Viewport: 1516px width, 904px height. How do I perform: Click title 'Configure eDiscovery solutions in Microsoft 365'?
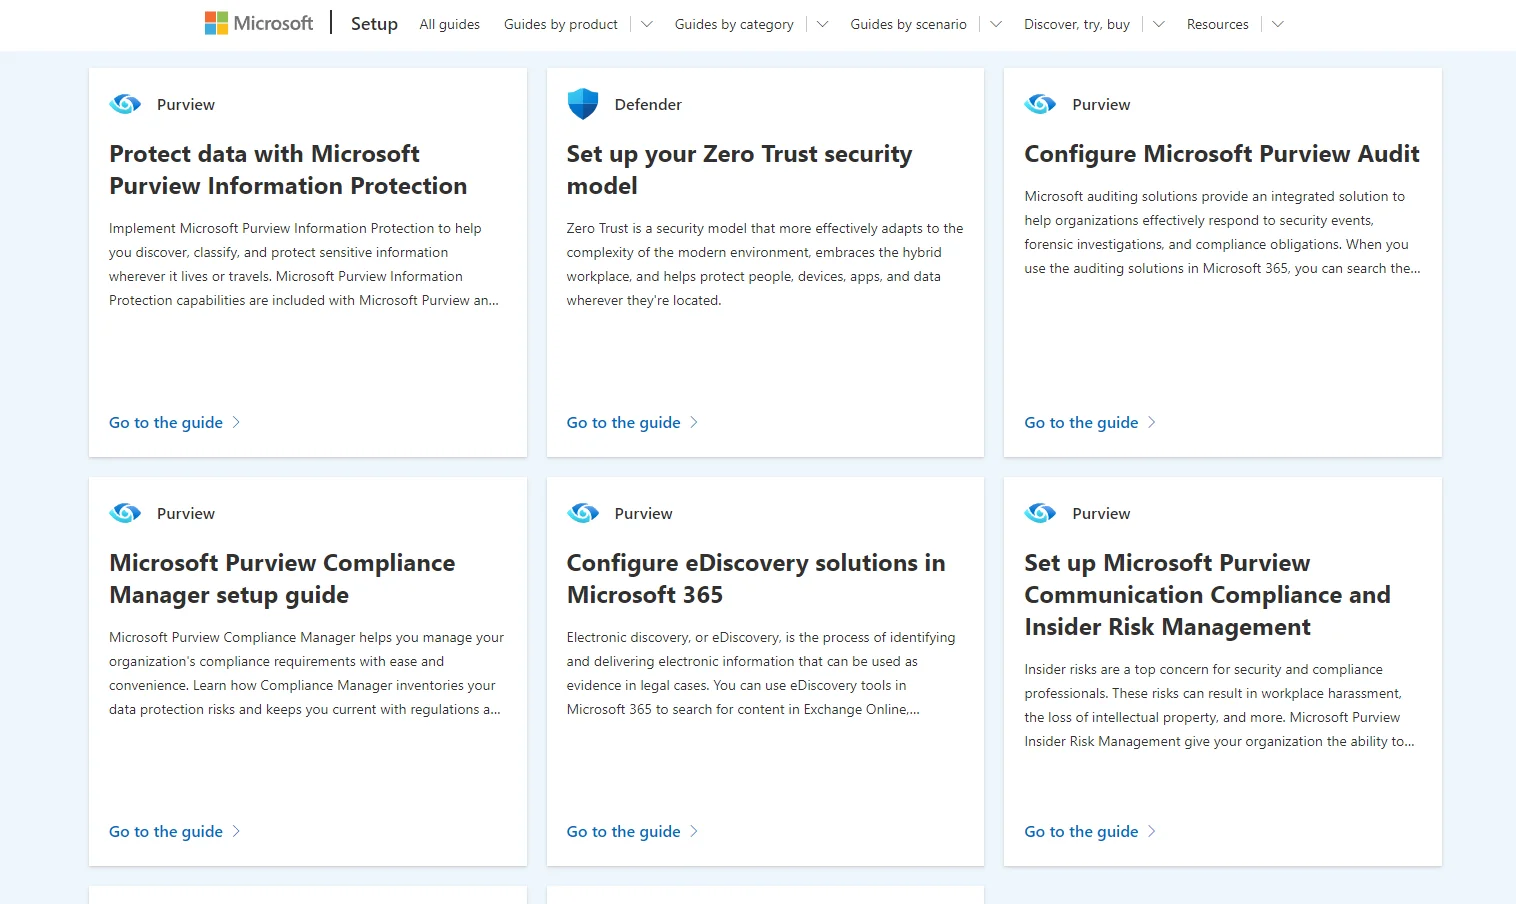pyautogui.click(x=756, y=579)
